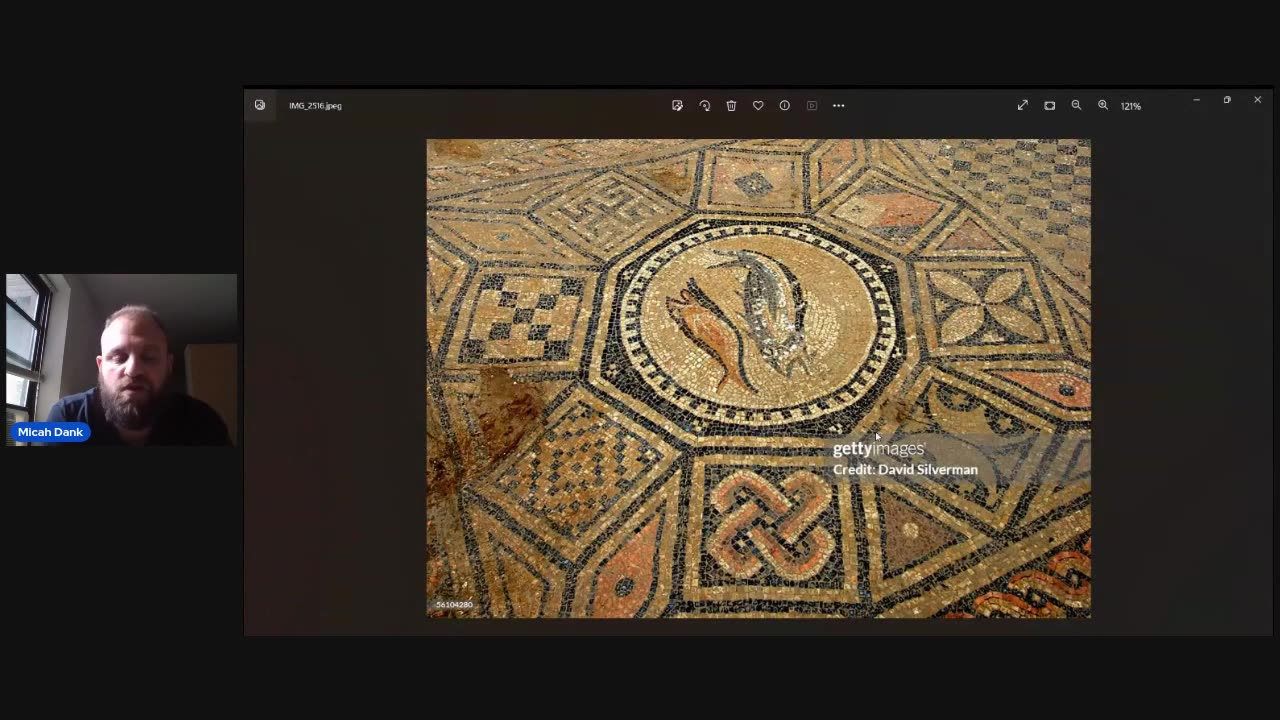
Task: Open the Photos app home icon
Action: pos(260,105)
